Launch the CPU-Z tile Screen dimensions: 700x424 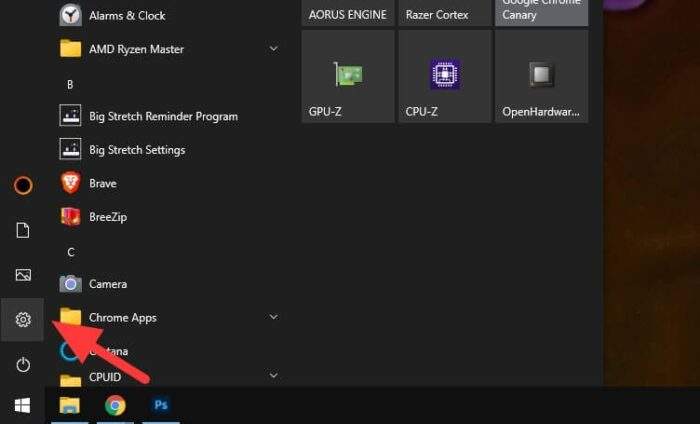(x=445, y=76)
